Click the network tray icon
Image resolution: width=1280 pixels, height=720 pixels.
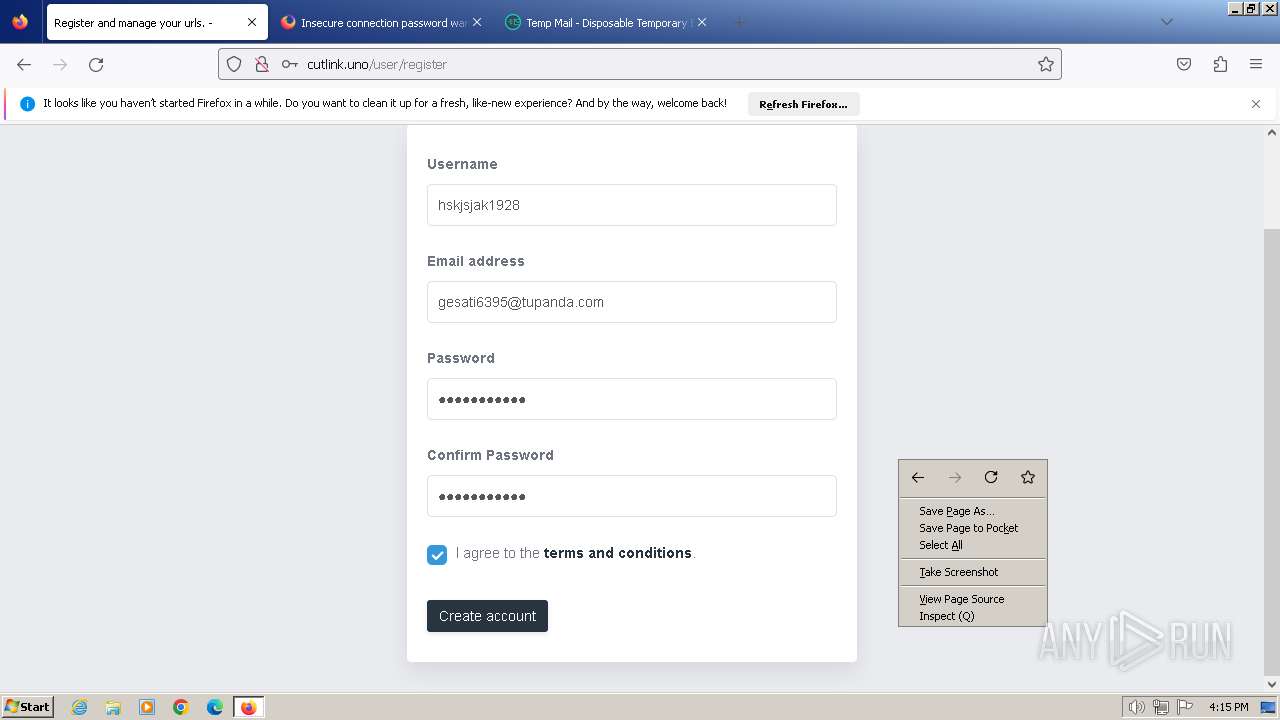tap(1161, 707)
